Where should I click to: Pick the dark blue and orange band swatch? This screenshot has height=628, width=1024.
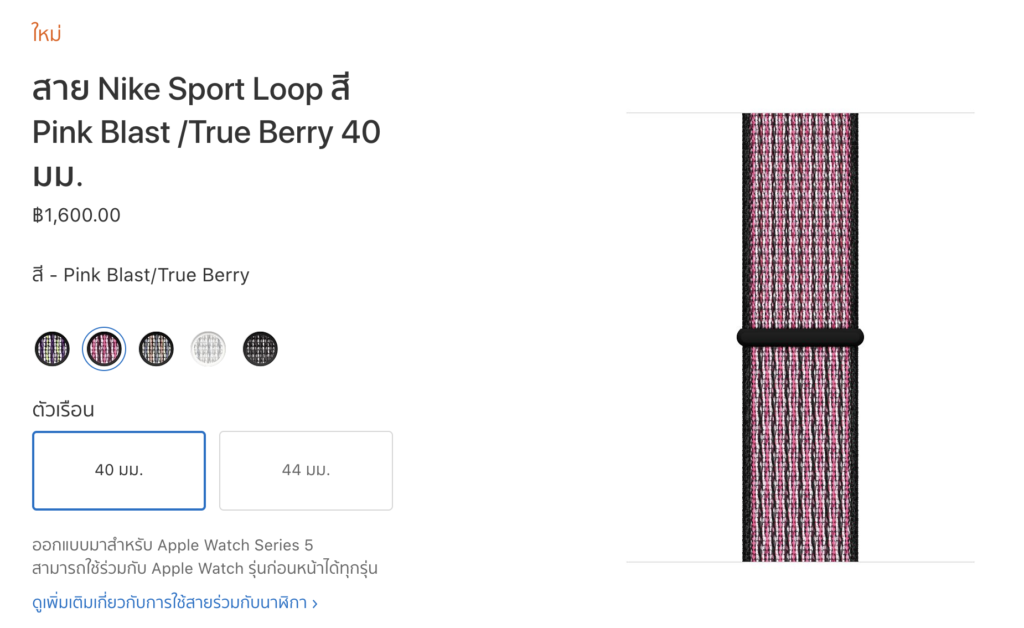(x=156, y=349)
